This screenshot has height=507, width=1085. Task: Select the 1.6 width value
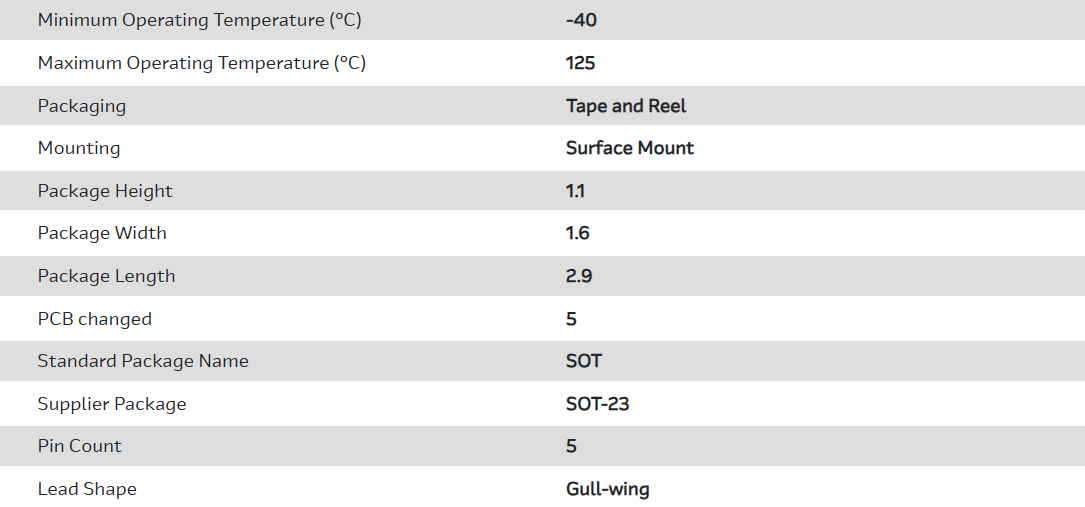point(578,233)
